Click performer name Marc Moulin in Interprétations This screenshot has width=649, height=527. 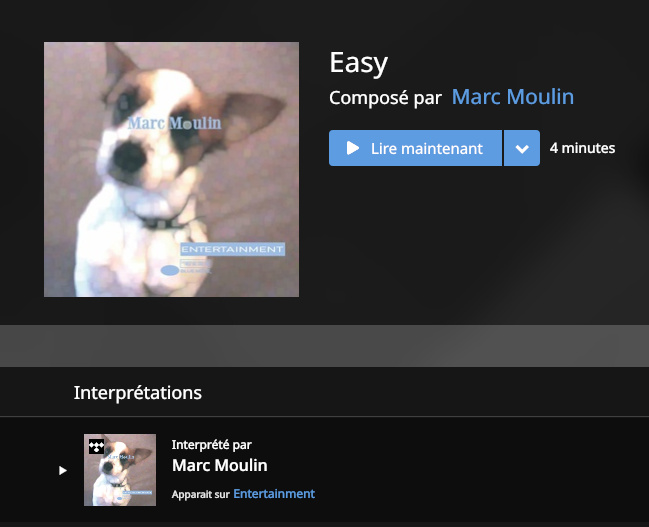tap(220, 465)
